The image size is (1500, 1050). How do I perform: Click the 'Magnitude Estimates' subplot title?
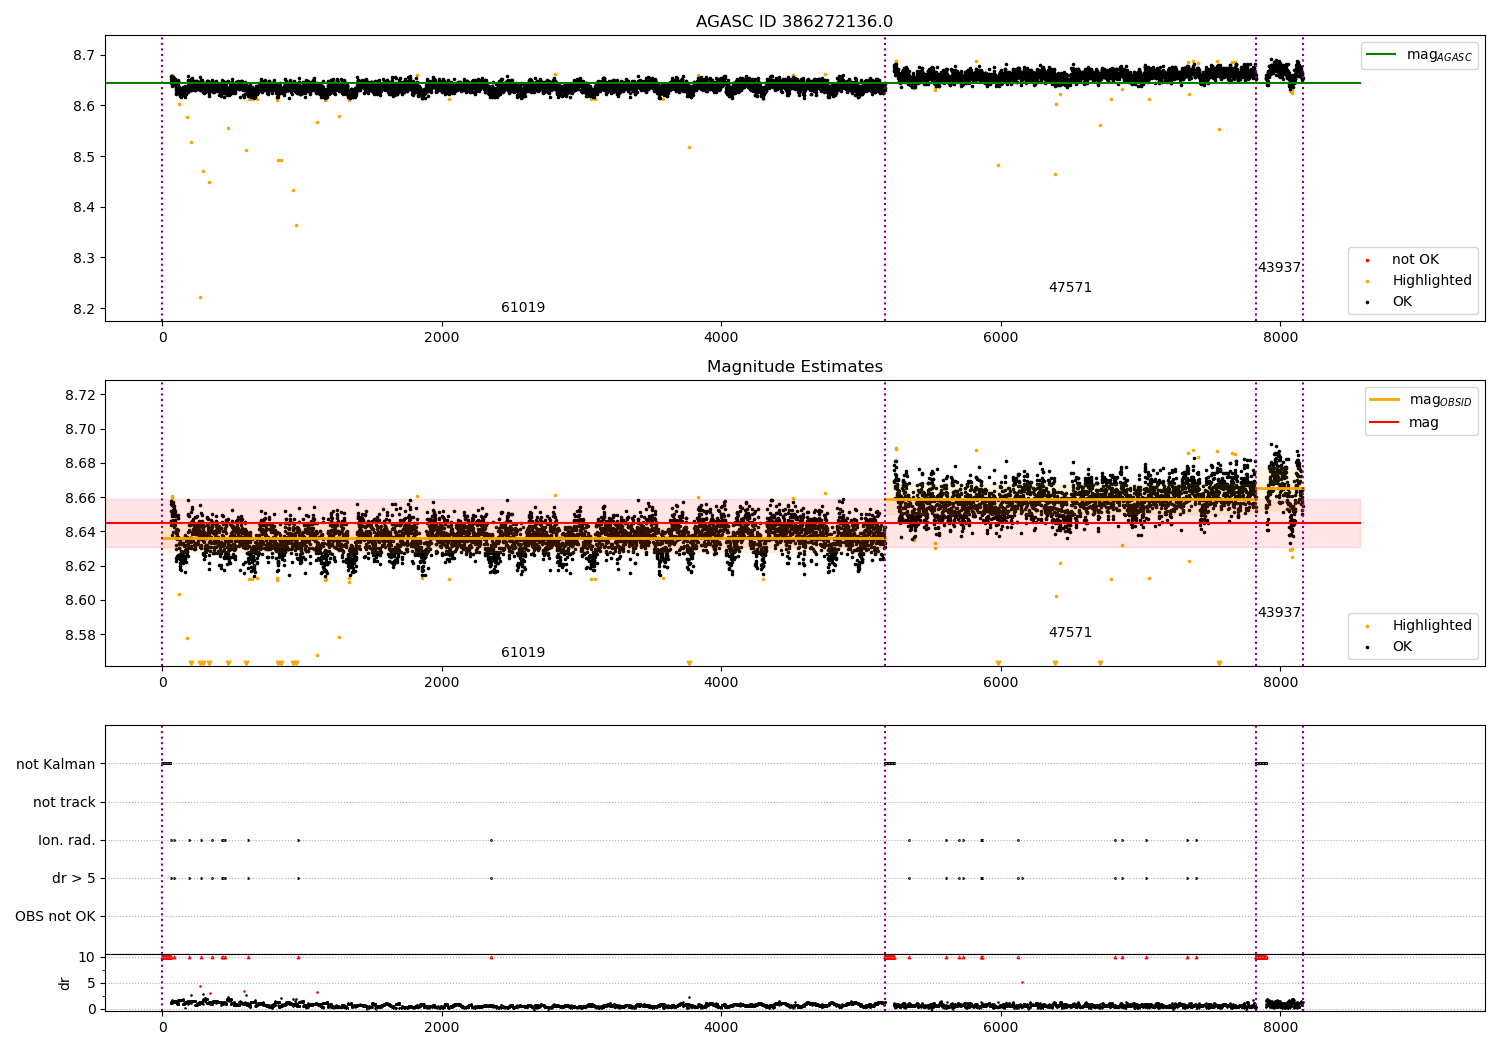(x=795, y=367)
